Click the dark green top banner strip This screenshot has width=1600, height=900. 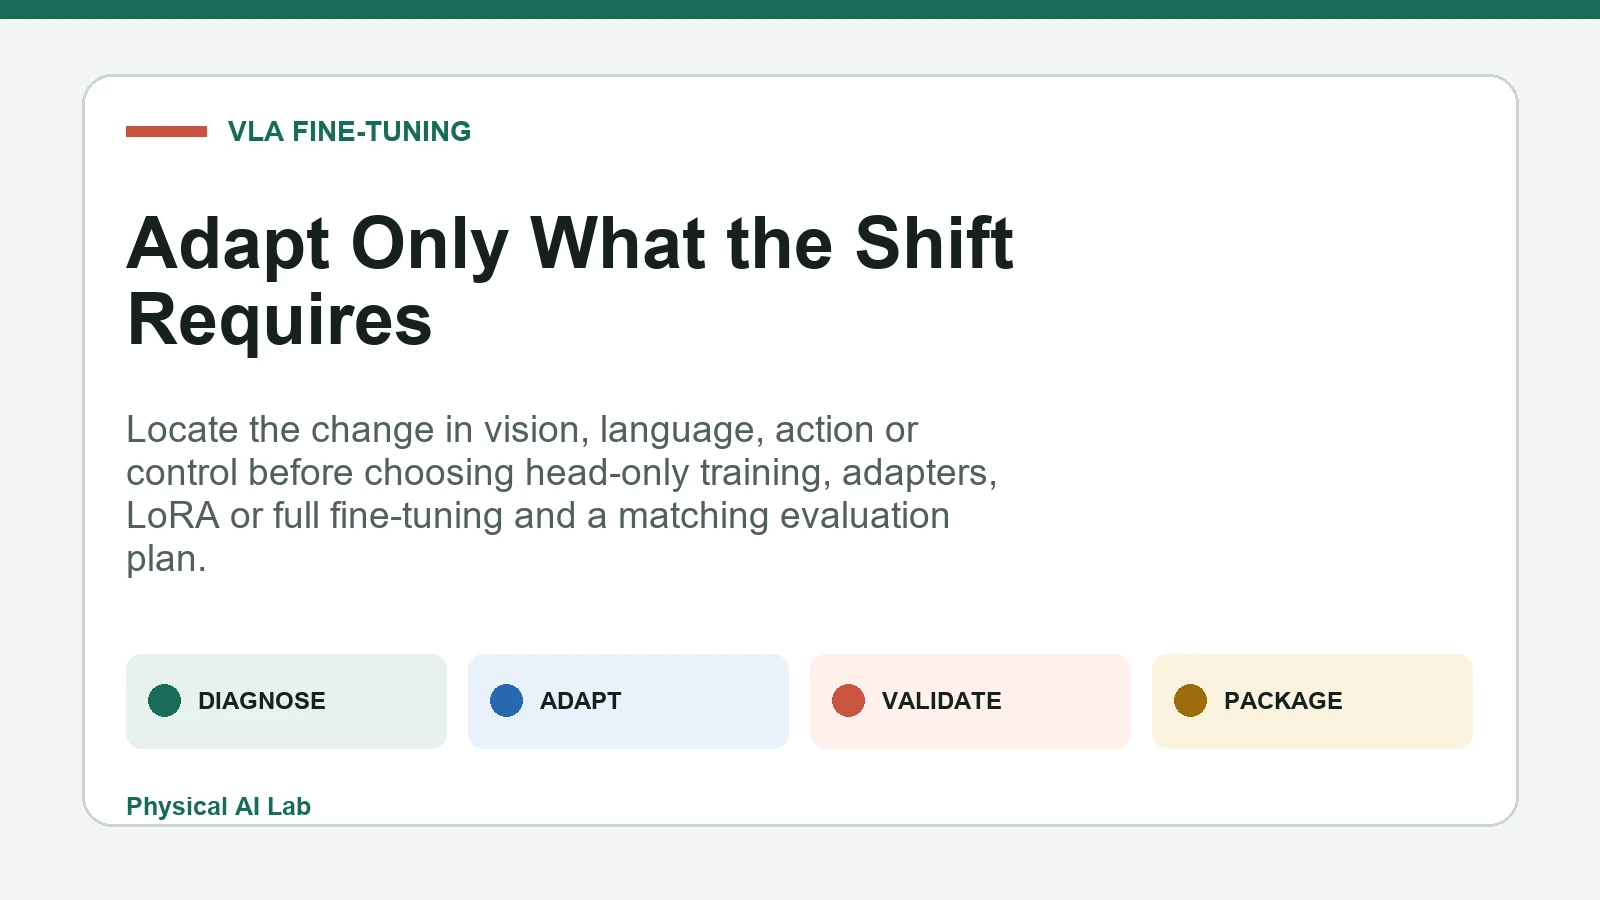(x=800, y=9)
